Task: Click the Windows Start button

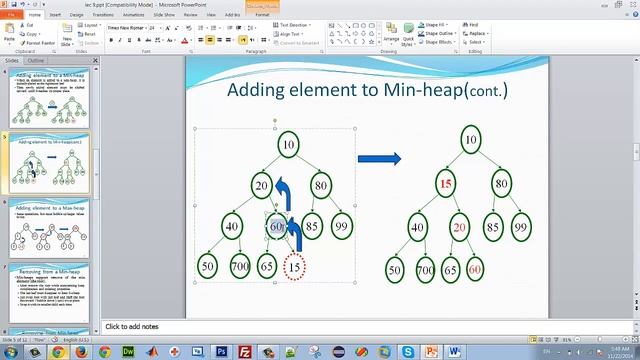Action: tap(10, 352)
